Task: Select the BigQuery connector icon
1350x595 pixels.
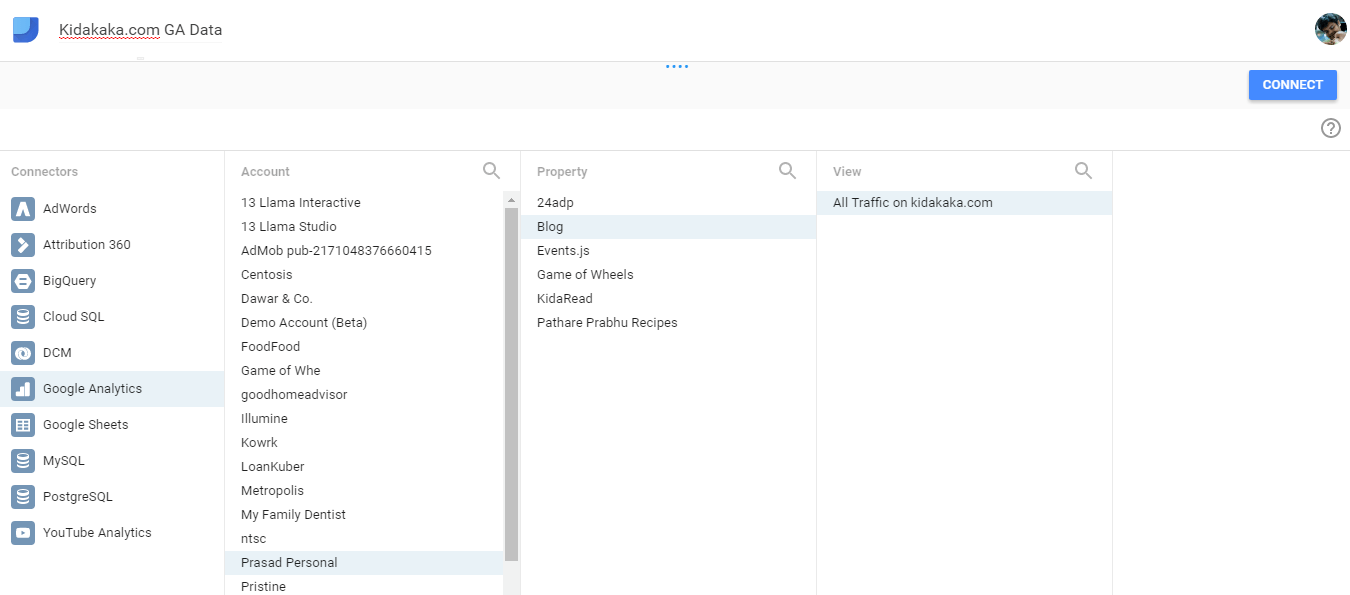Action: click(23, 281)
